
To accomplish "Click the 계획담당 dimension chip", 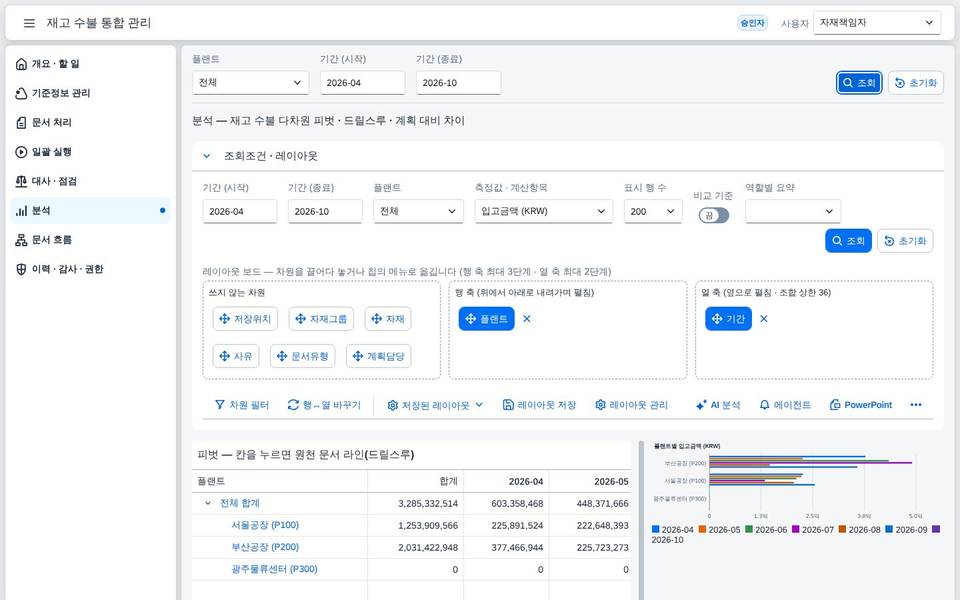I will coord(378,356).
